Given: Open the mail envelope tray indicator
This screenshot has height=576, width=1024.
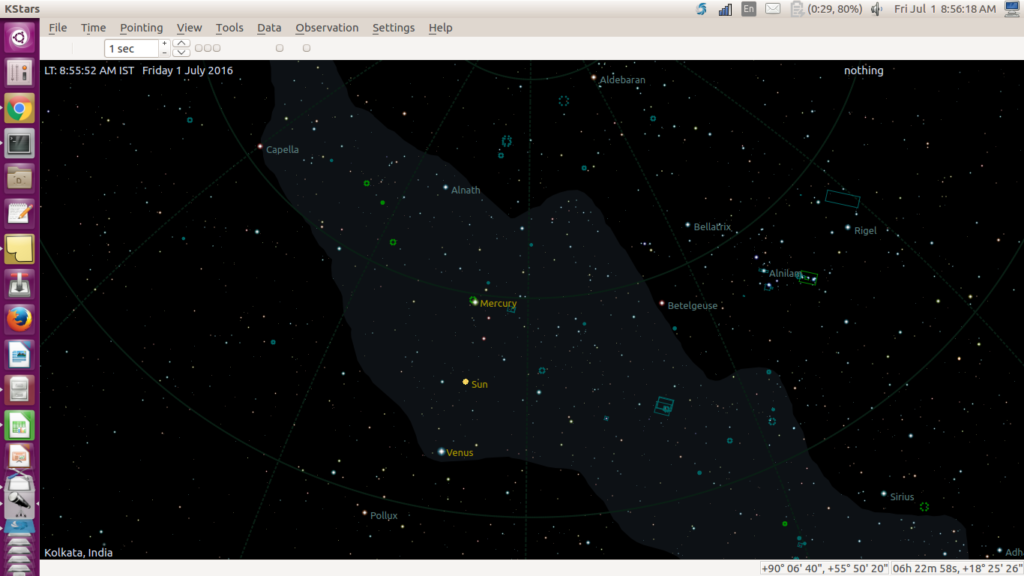Looking at the screenshot, I should coord(773,8).
